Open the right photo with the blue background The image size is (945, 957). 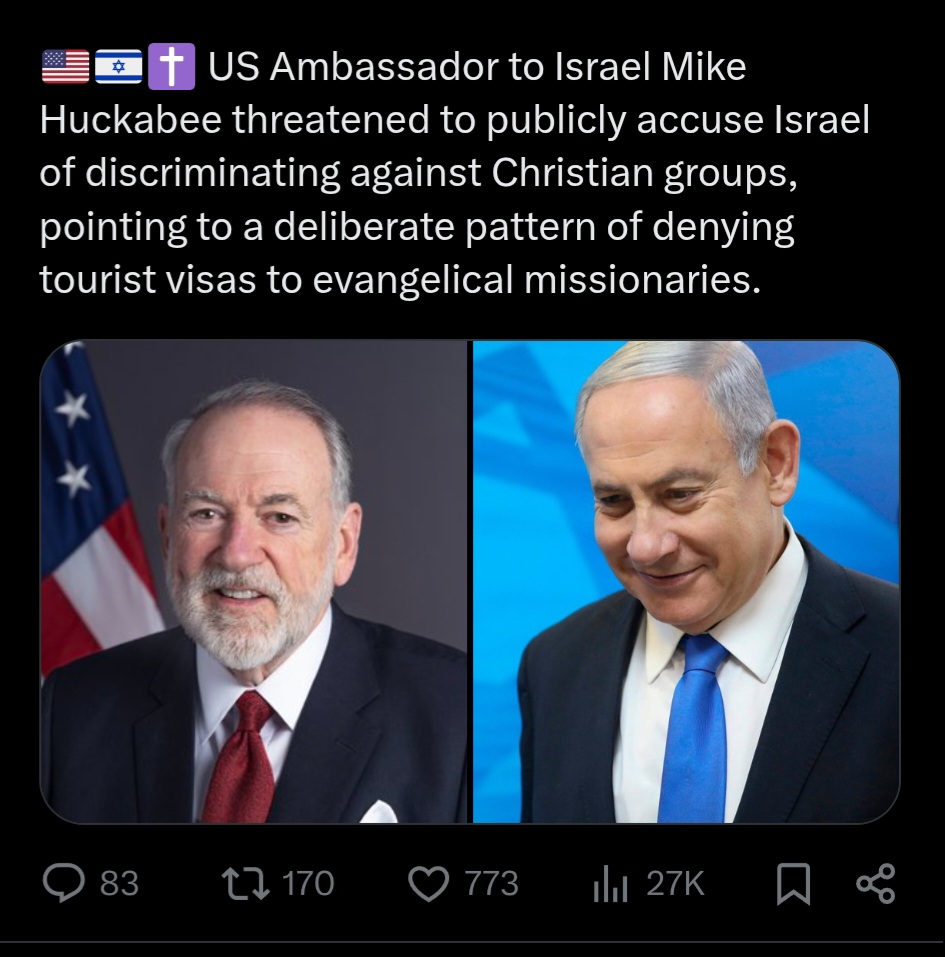(686, 582)
